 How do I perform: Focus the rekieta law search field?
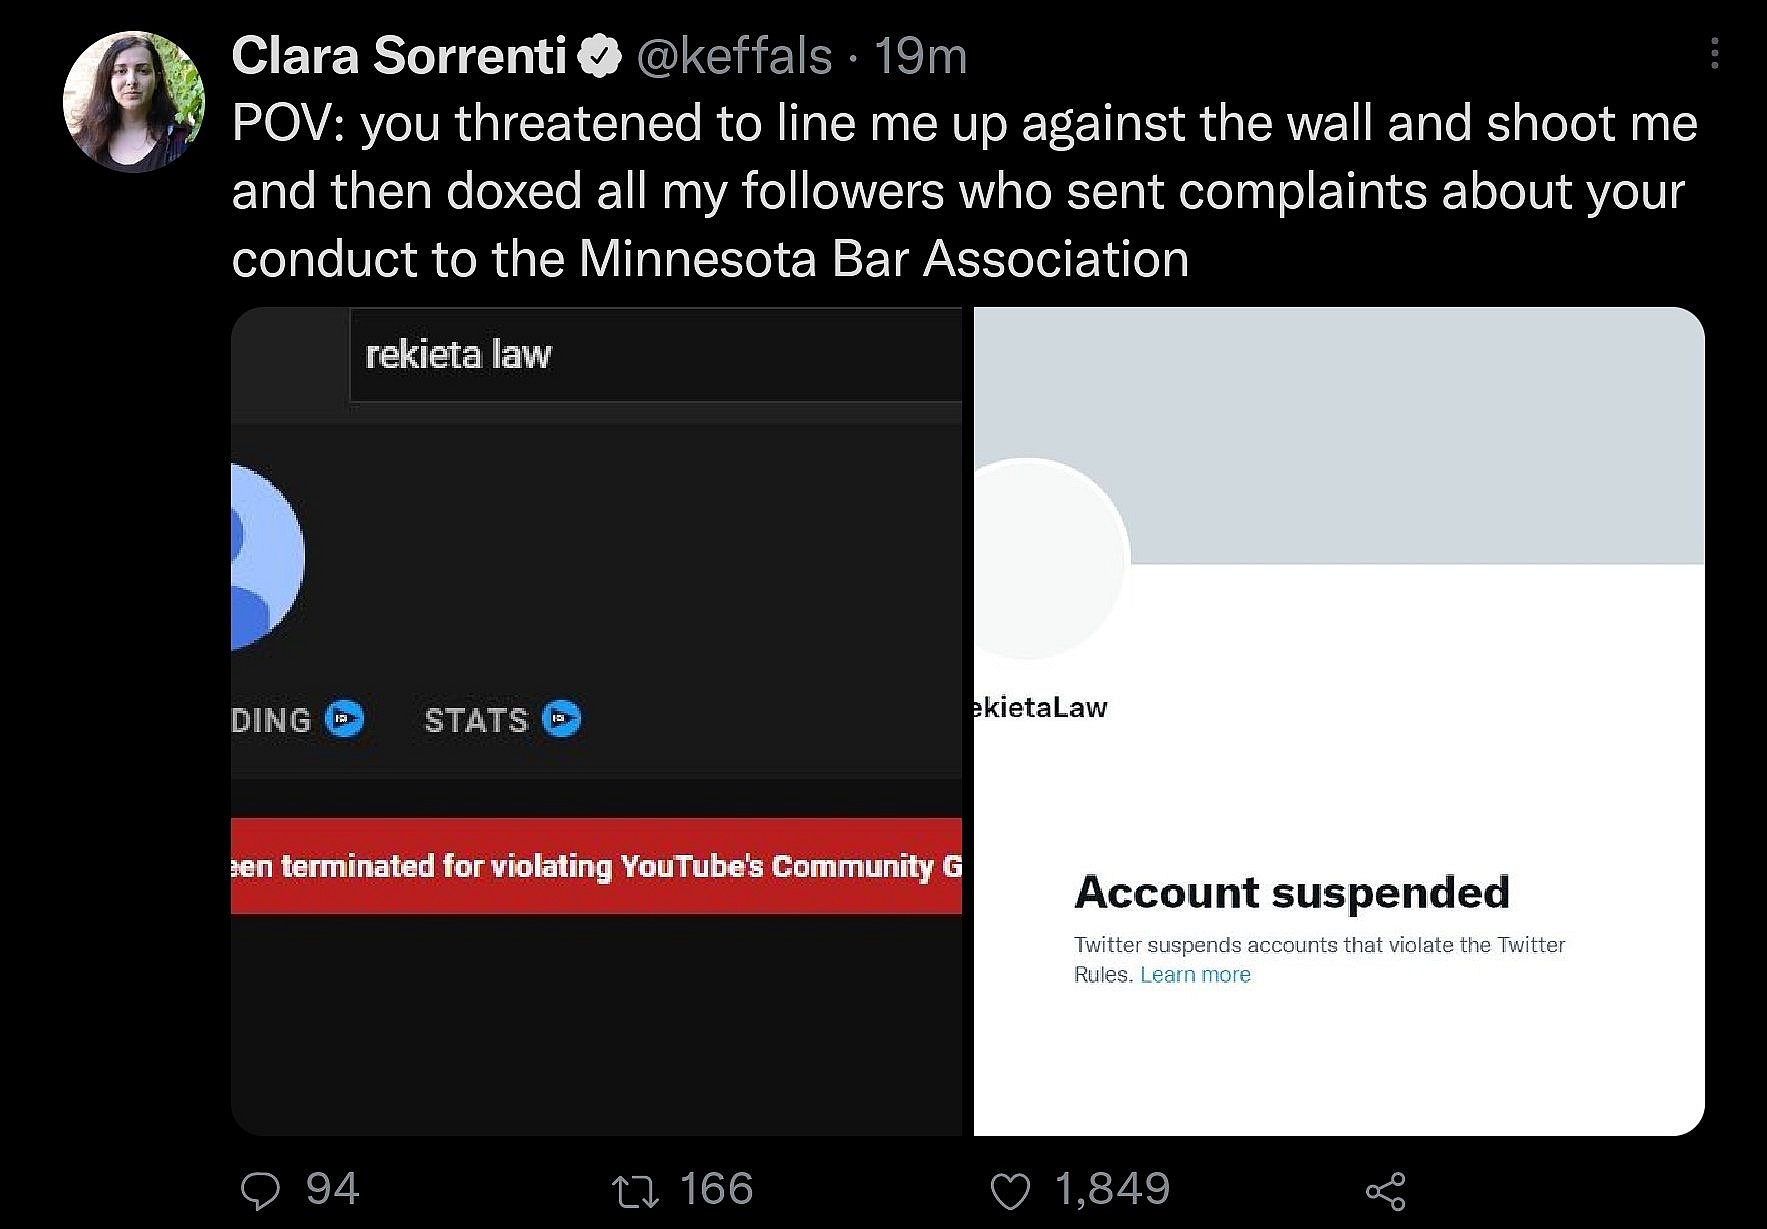coord(655,355)
